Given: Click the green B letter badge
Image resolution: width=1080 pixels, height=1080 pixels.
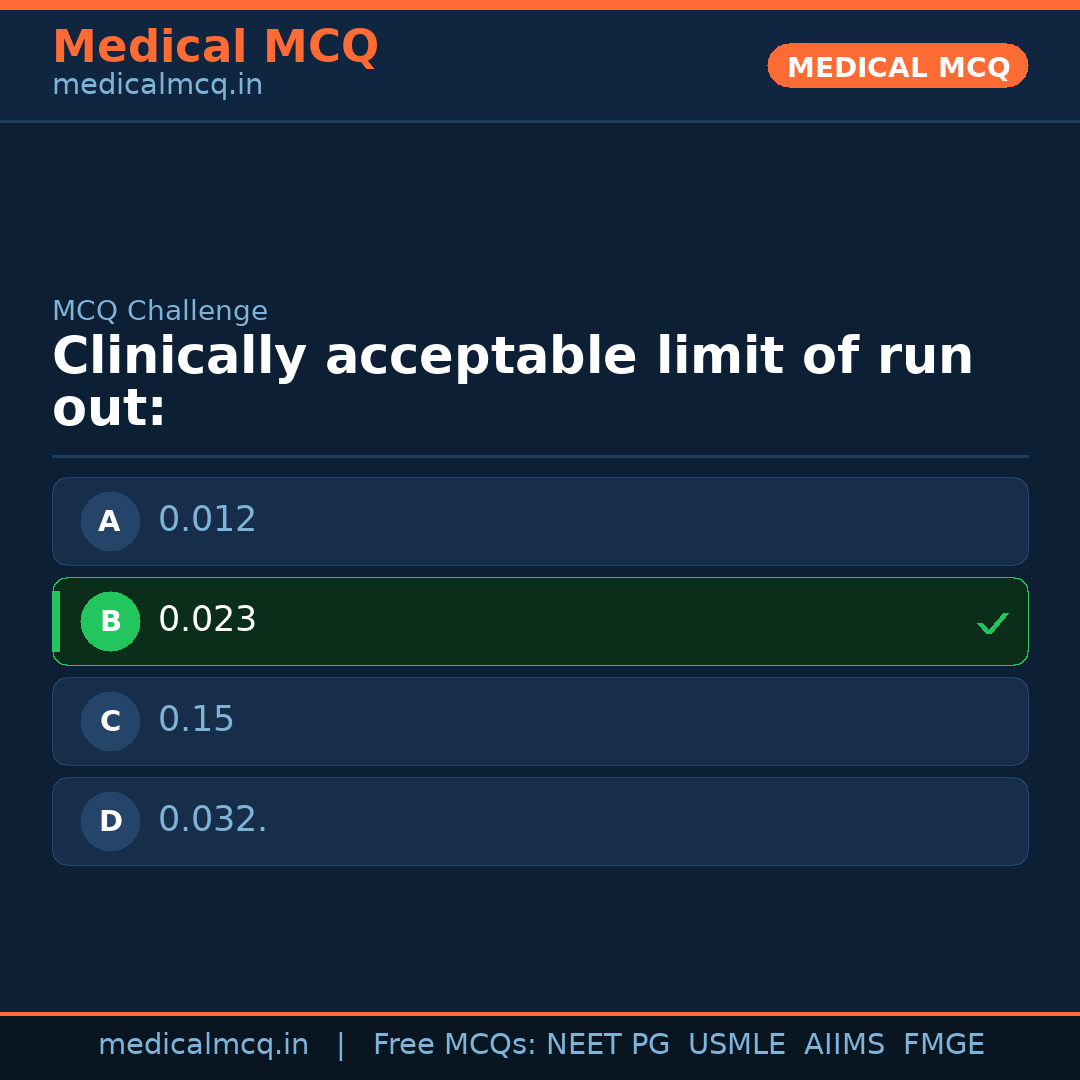Looking at the screenshot, I should pos(110,621).
